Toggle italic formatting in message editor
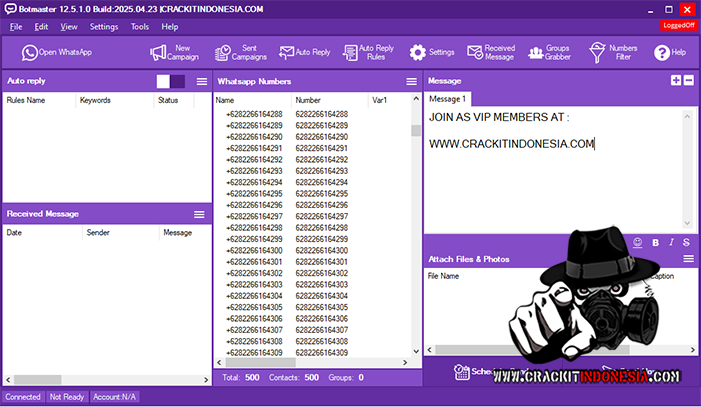The image size is (701, 407). click(x=672, y=242)
